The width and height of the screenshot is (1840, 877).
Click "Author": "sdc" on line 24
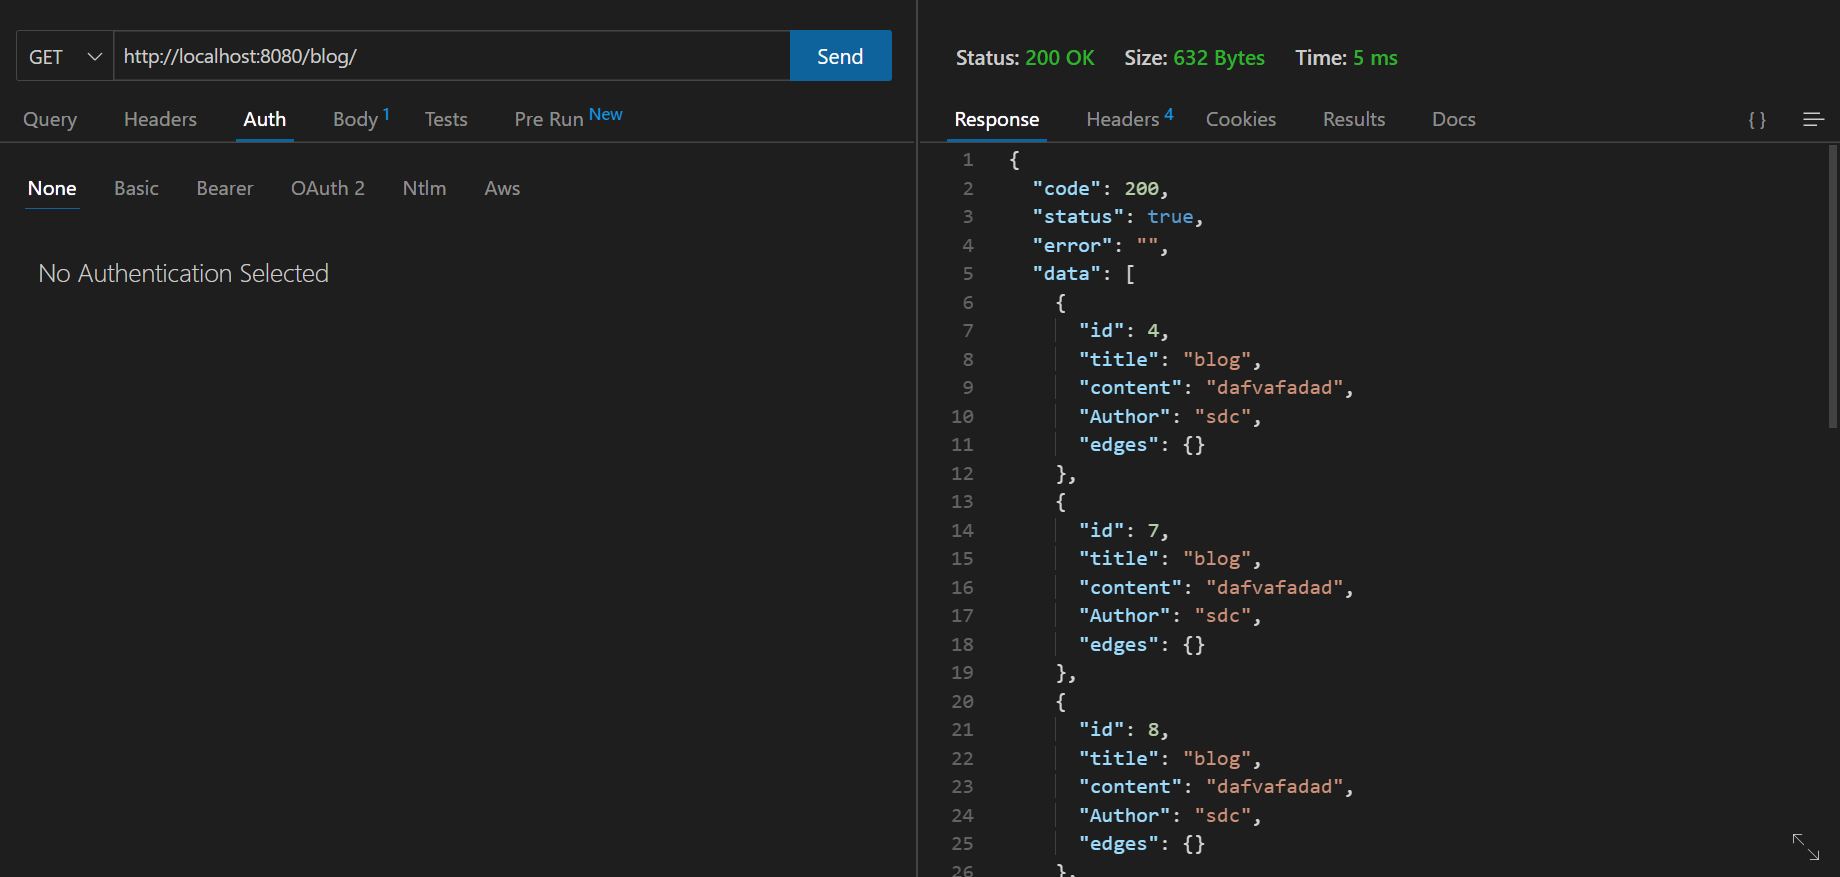1170,815
